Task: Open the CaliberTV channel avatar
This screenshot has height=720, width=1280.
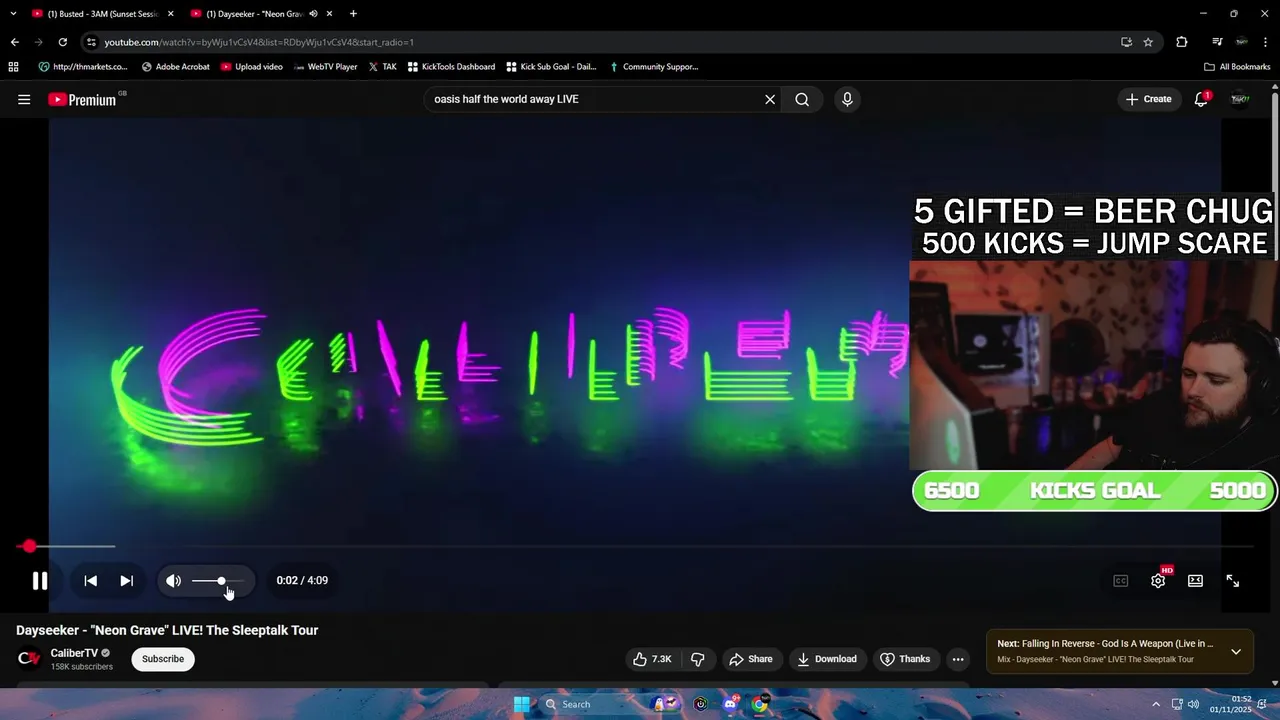Action: pos(29,658)
